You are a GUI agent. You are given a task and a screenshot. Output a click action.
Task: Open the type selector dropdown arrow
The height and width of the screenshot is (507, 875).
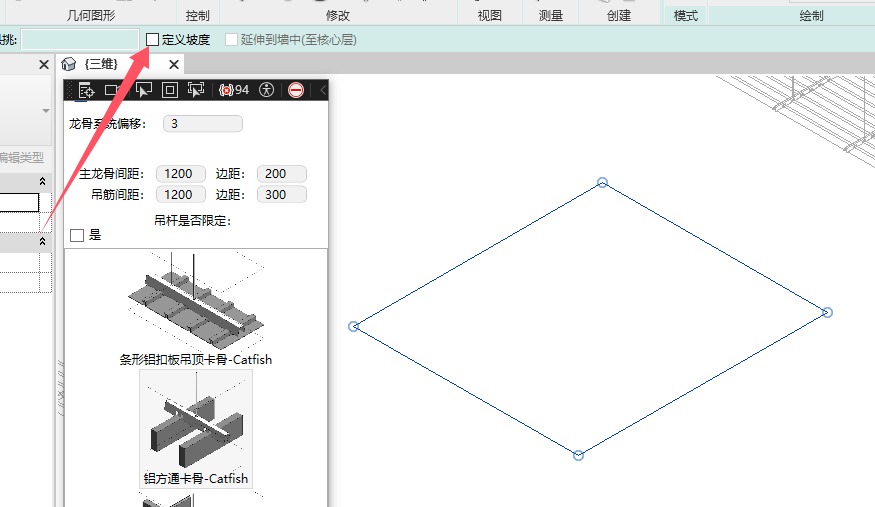click(45, 111)
